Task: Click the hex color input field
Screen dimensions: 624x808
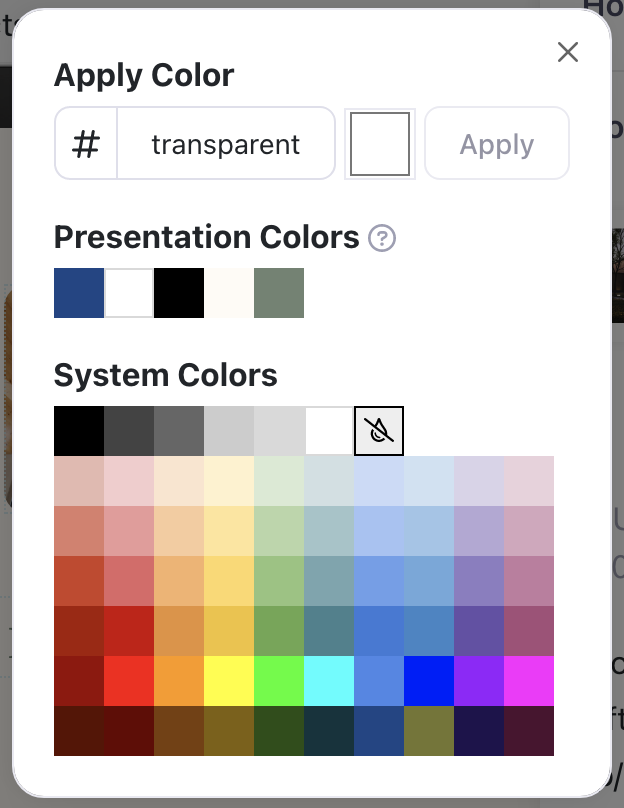Action: point(226,144)
